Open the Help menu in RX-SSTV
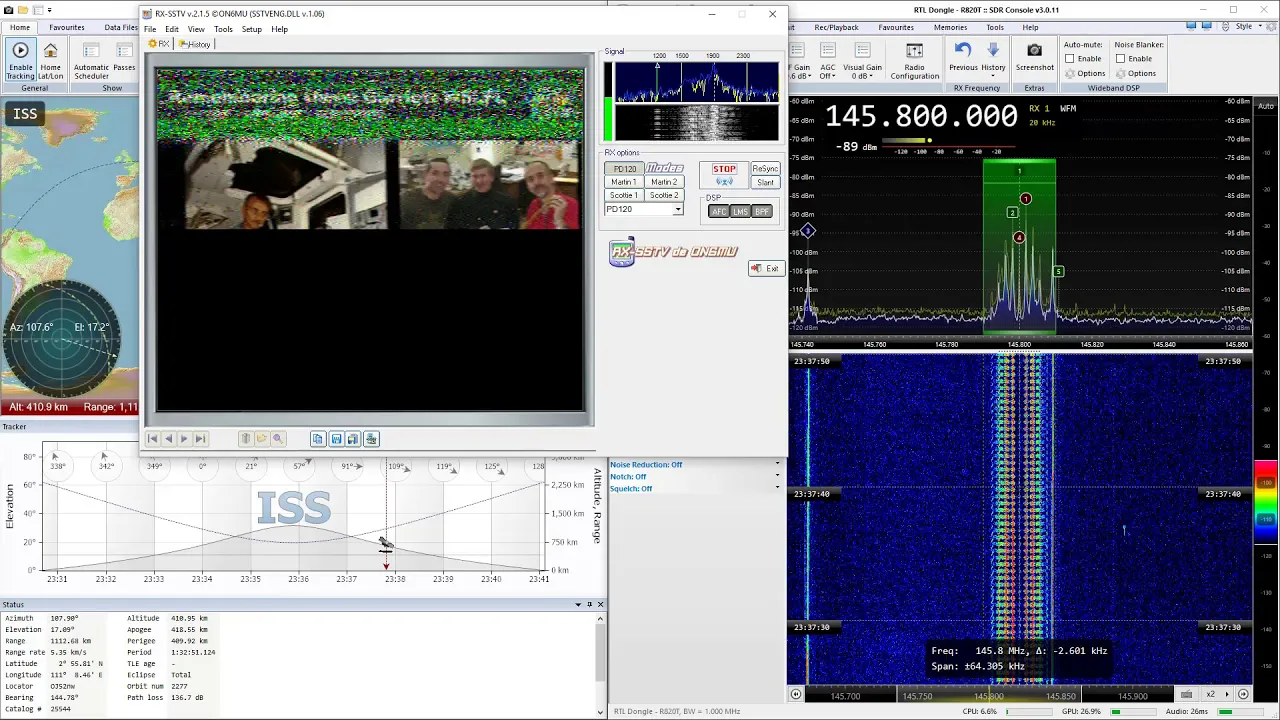The height and width of the screenshot is (720, 1280). 279,29
